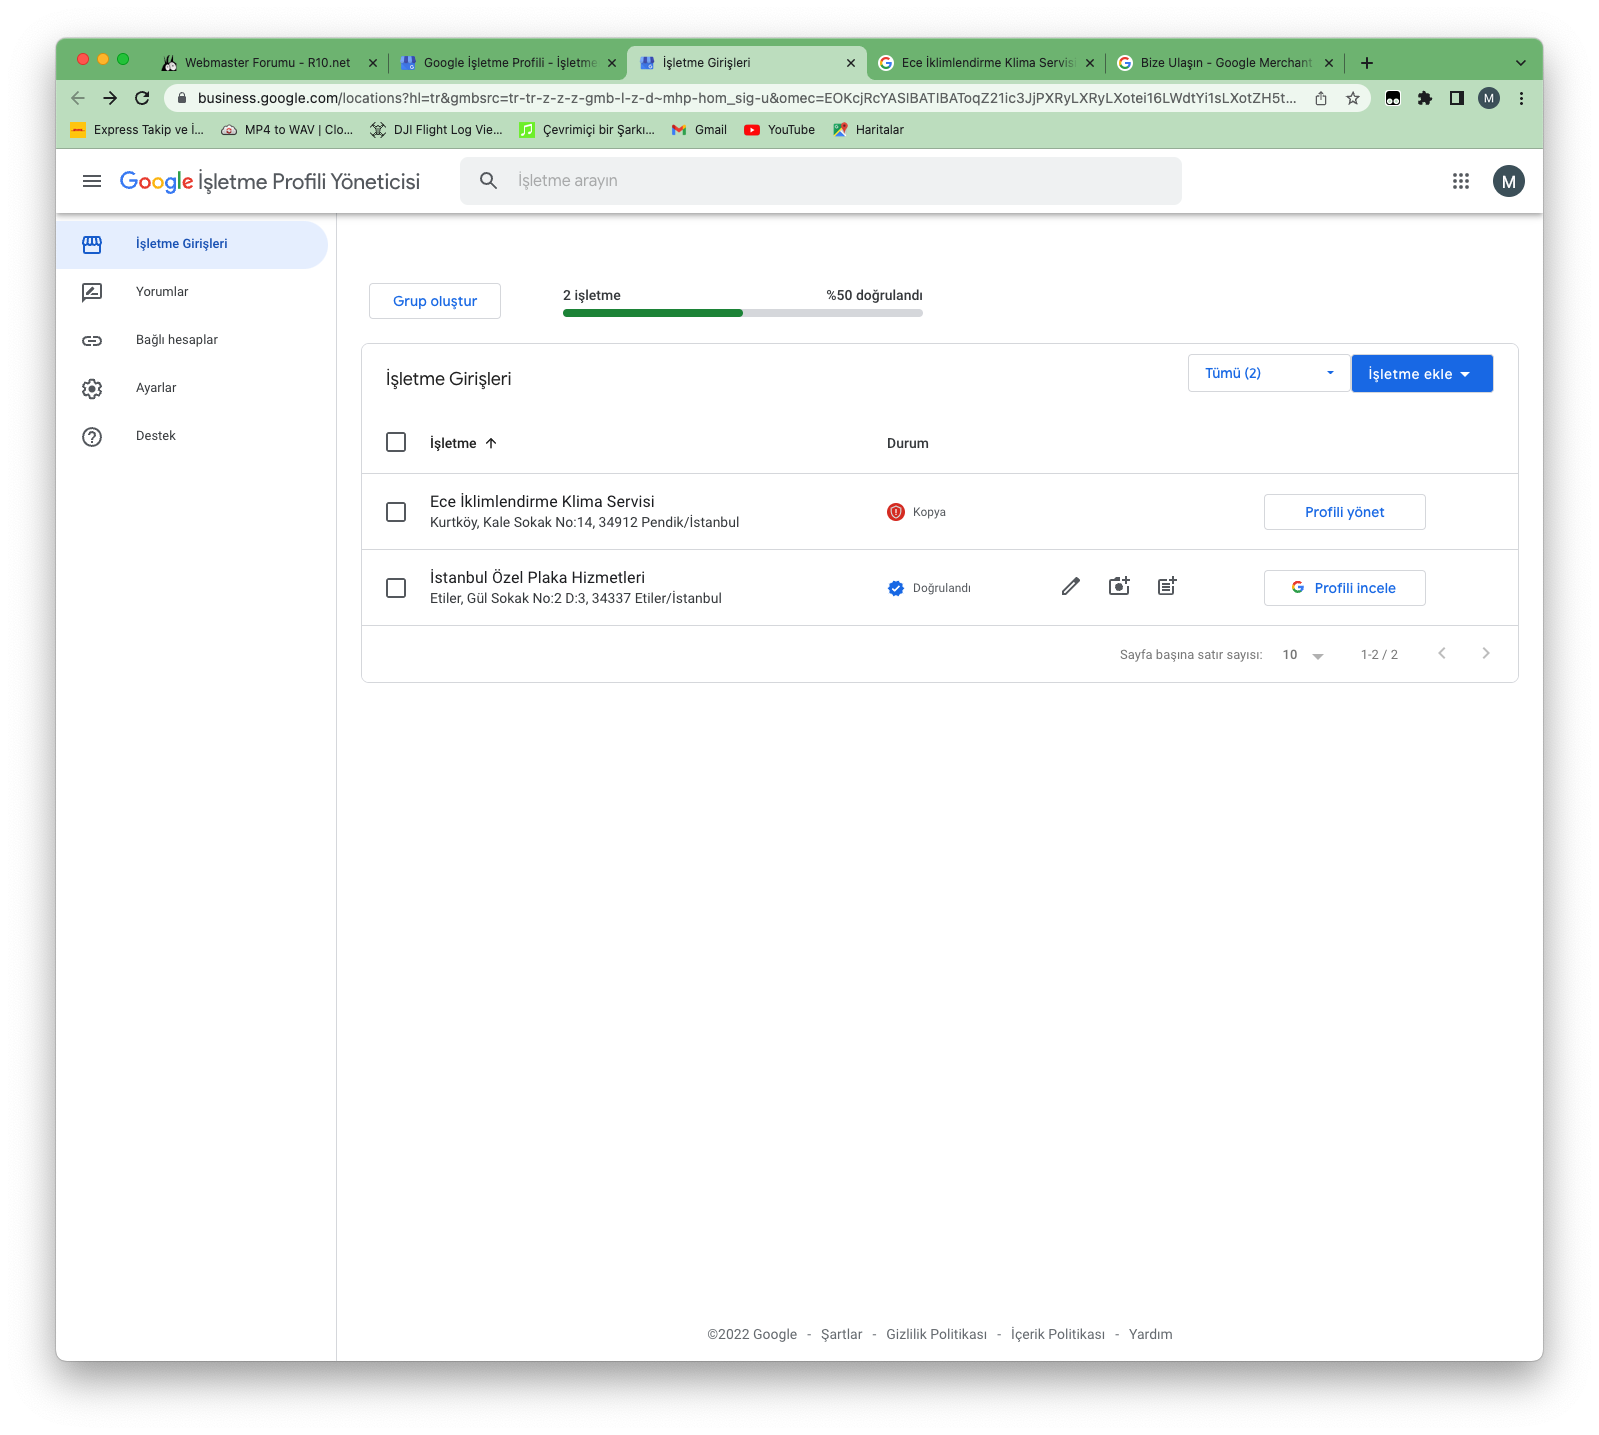This screenshot has height=1435, width=1599.
Task: Open the Yardım footer link
Action: (x=1150, y=1334)
